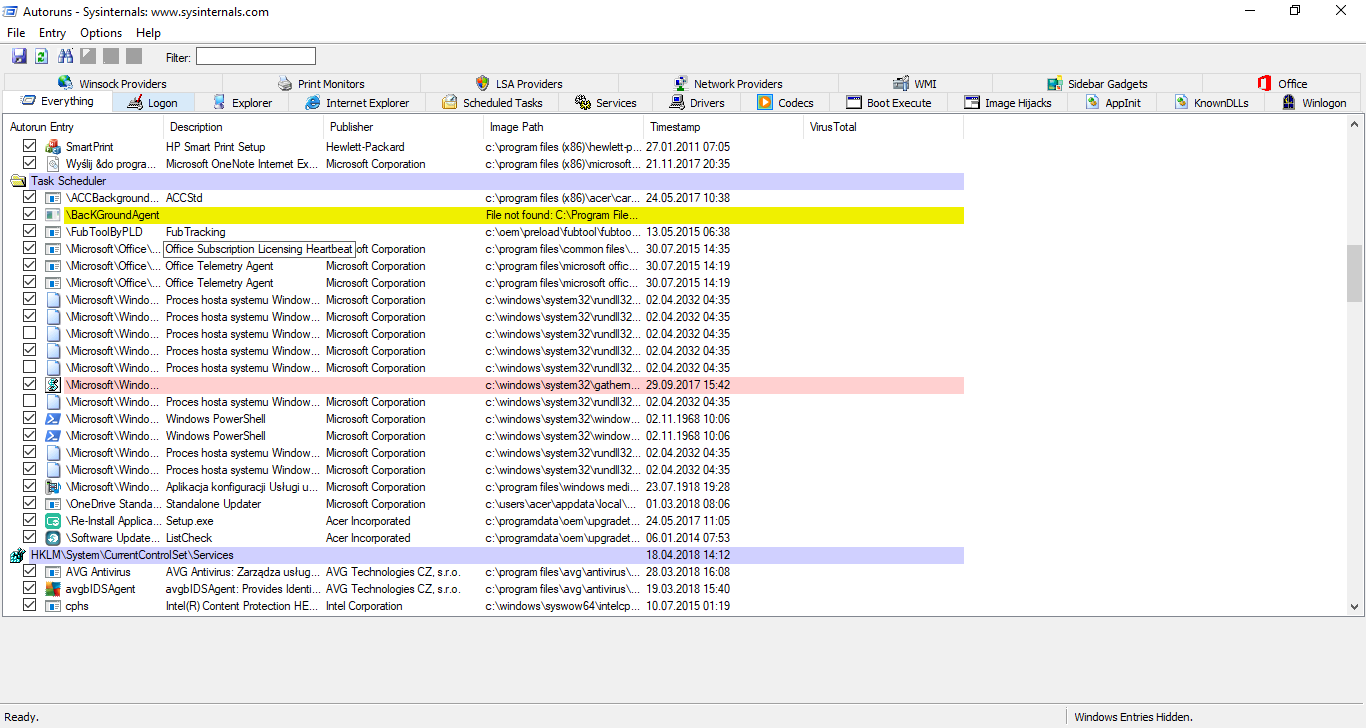Click the Winsock Providers globe icon

(x=65, y=83)
